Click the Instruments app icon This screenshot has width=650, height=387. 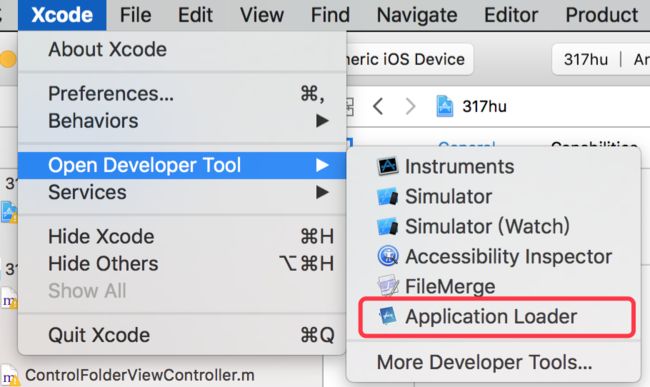pos(388,166)
